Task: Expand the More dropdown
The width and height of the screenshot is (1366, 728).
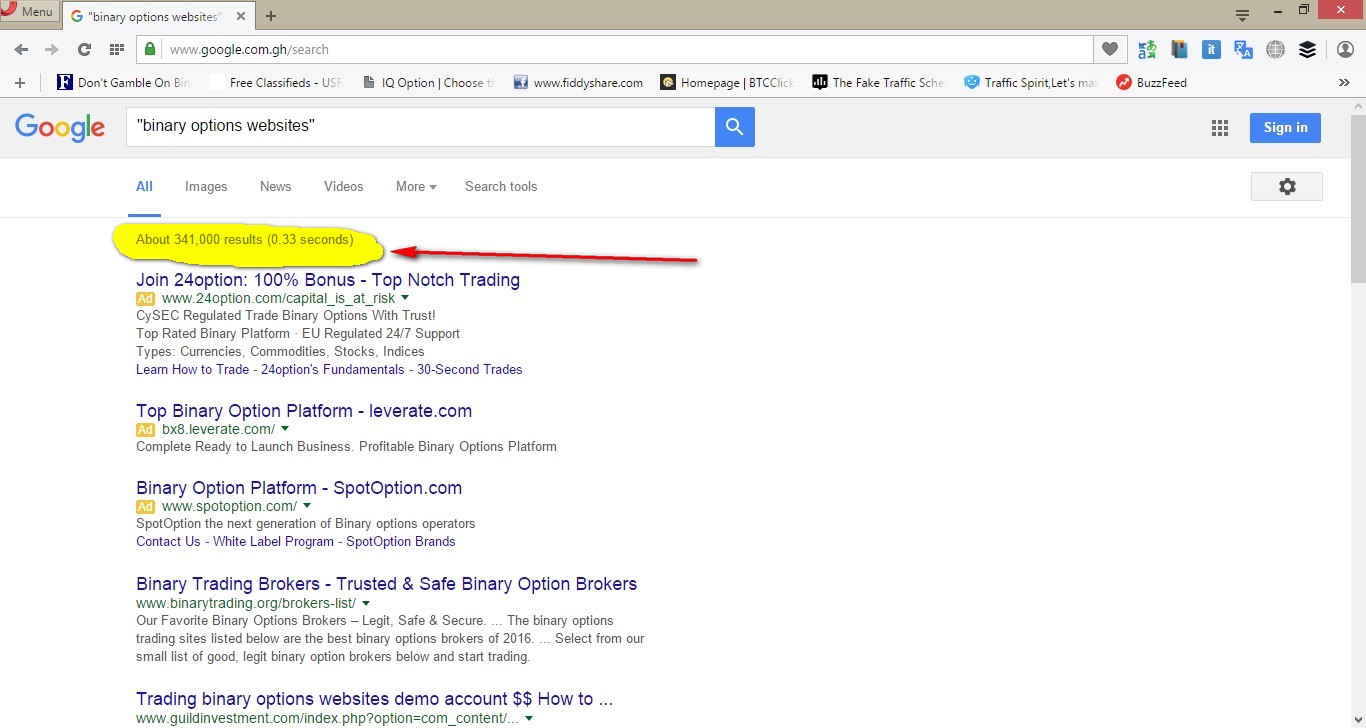Action: pos(416,186)
